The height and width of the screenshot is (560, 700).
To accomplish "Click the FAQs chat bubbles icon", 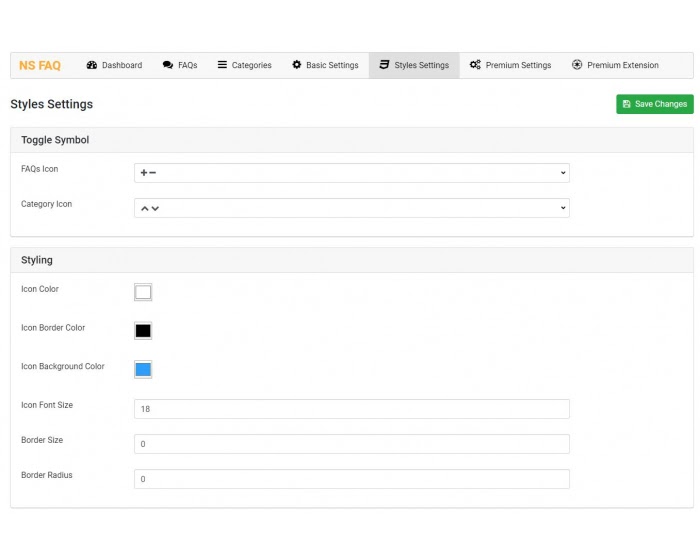I will (168, 66).
